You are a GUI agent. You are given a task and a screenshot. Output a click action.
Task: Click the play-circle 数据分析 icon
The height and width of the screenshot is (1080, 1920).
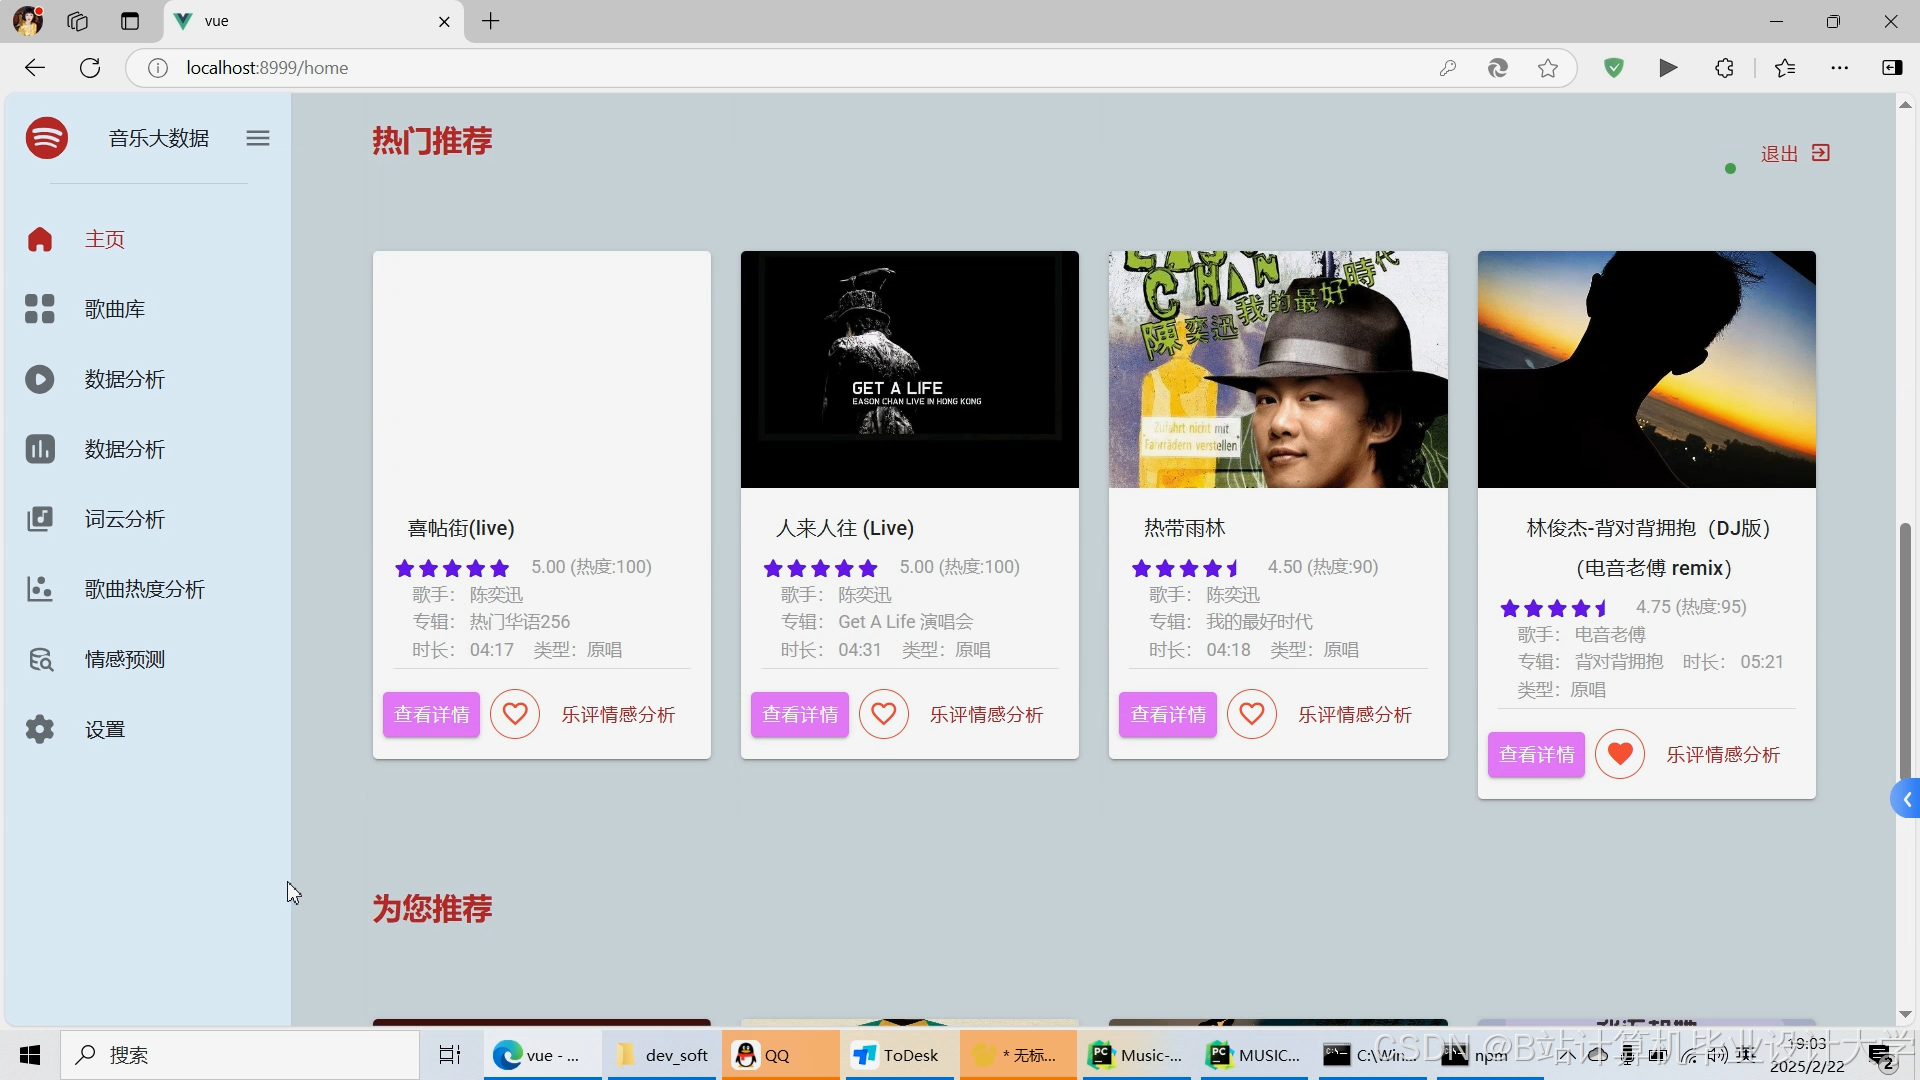click(x=40, y=379)
